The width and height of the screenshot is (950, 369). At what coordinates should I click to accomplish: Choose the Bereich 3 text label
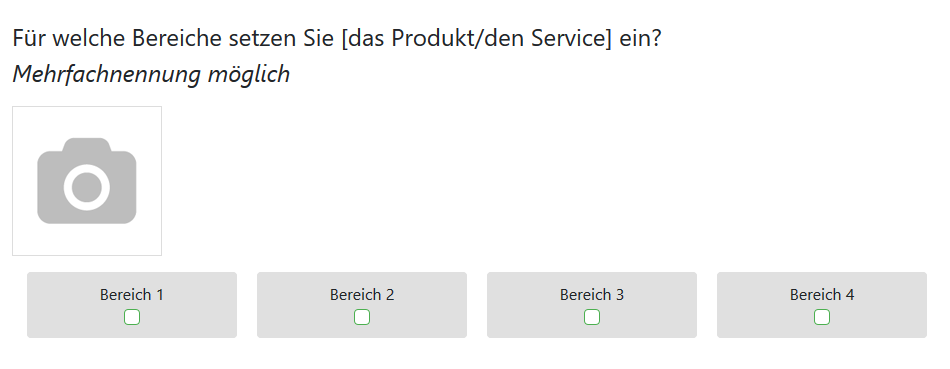[592, 295]
